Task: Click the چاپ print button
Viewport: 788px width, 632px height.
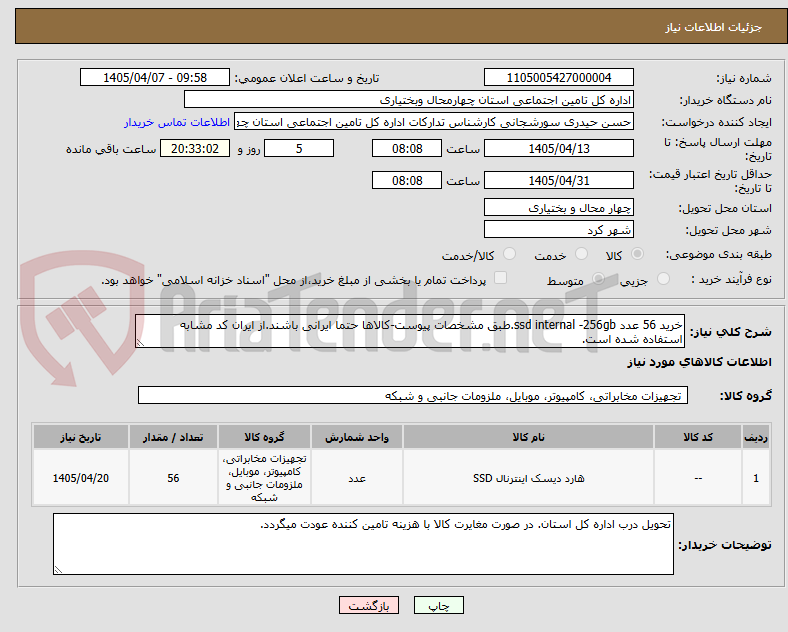Action: [x=439, y=605]
